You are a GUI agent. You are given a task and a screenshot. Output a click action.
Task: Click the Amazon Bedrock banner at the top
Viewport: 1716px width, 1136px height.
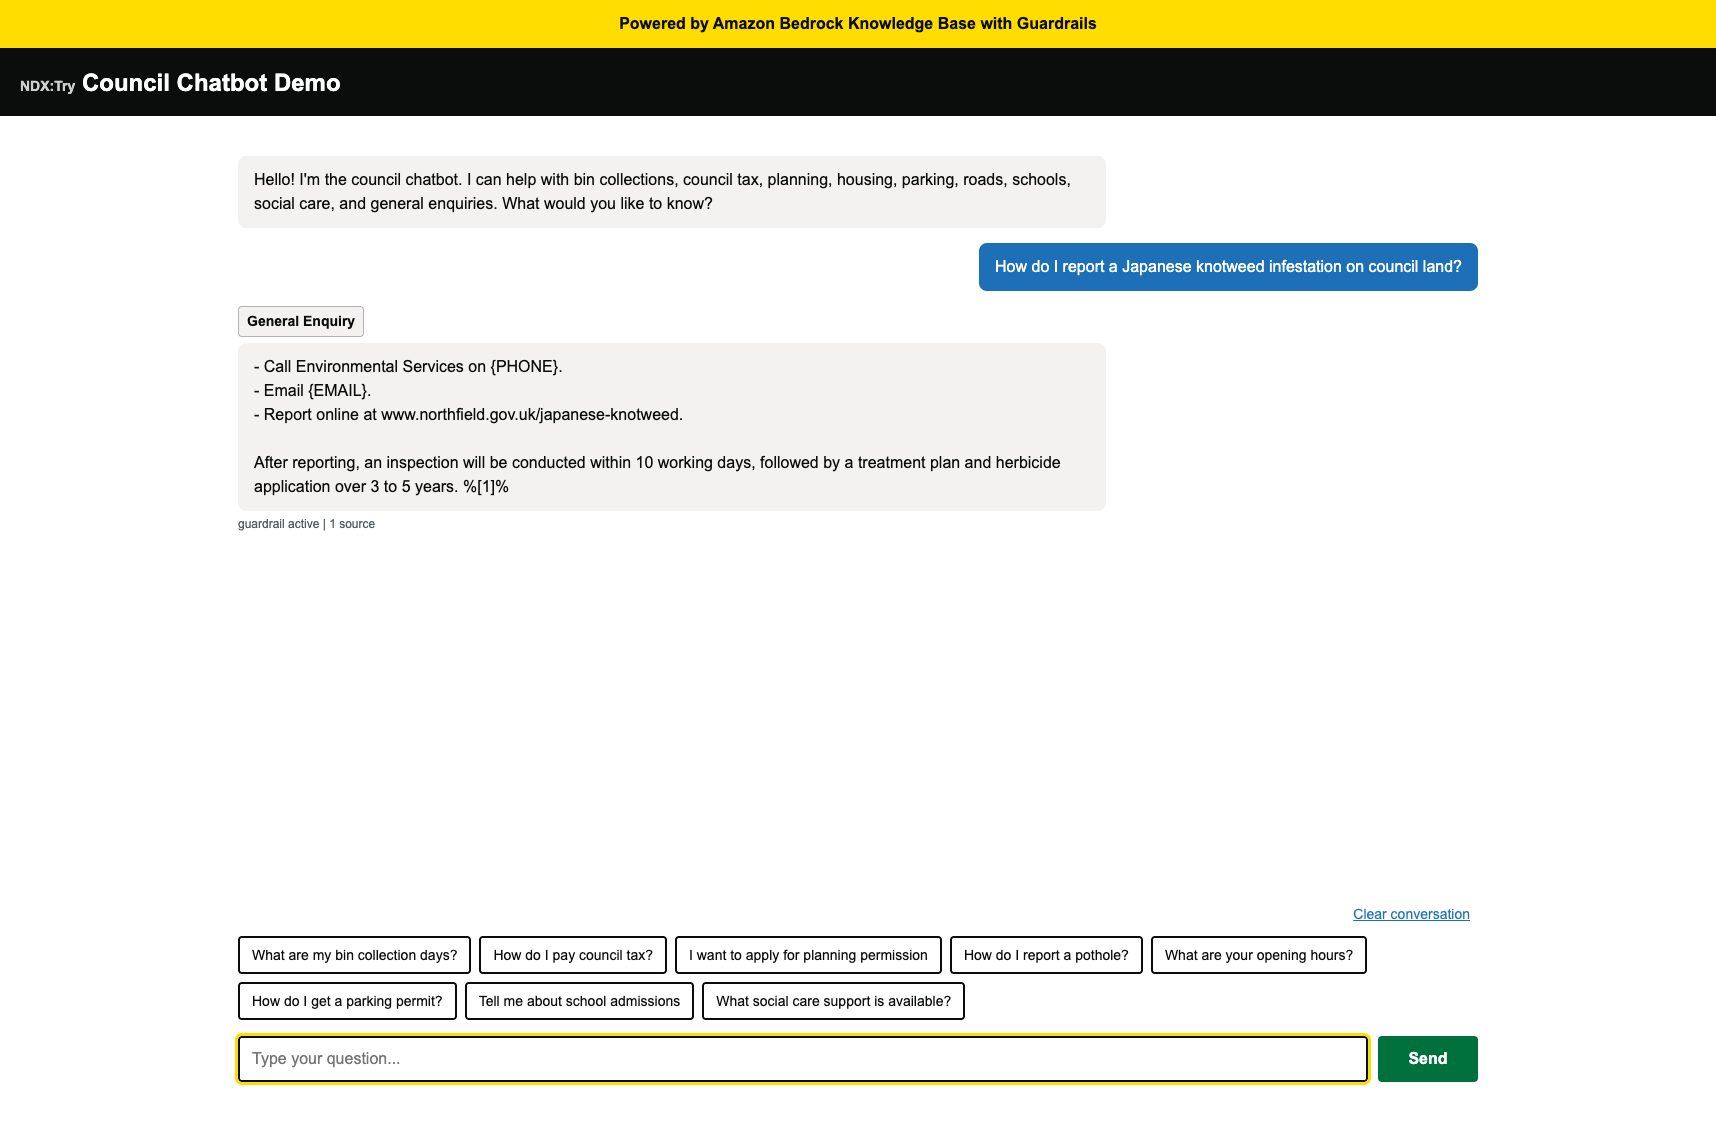(x=858, y=23)
